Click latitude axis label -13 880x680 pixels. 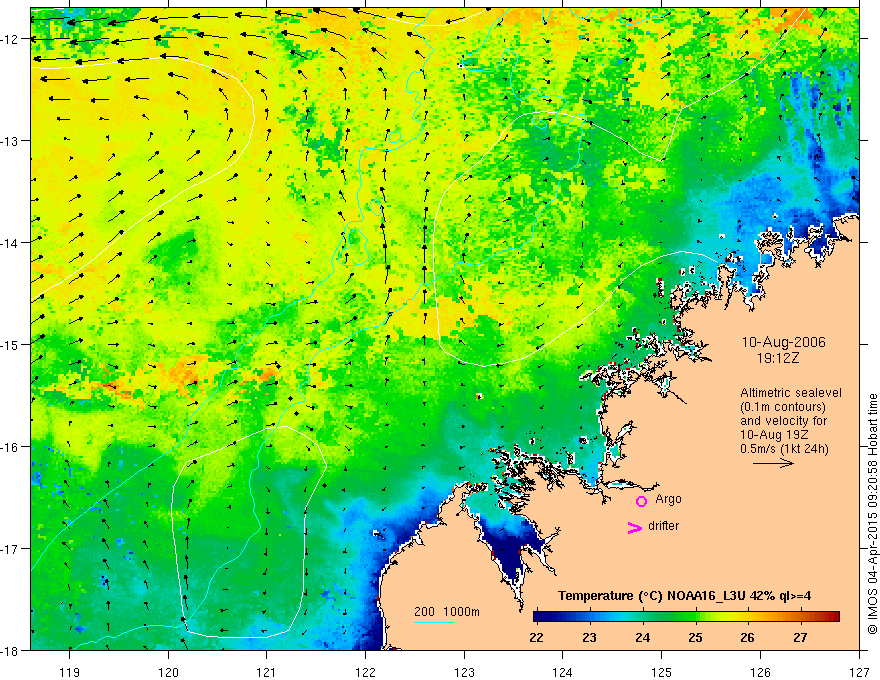(10, 141)
